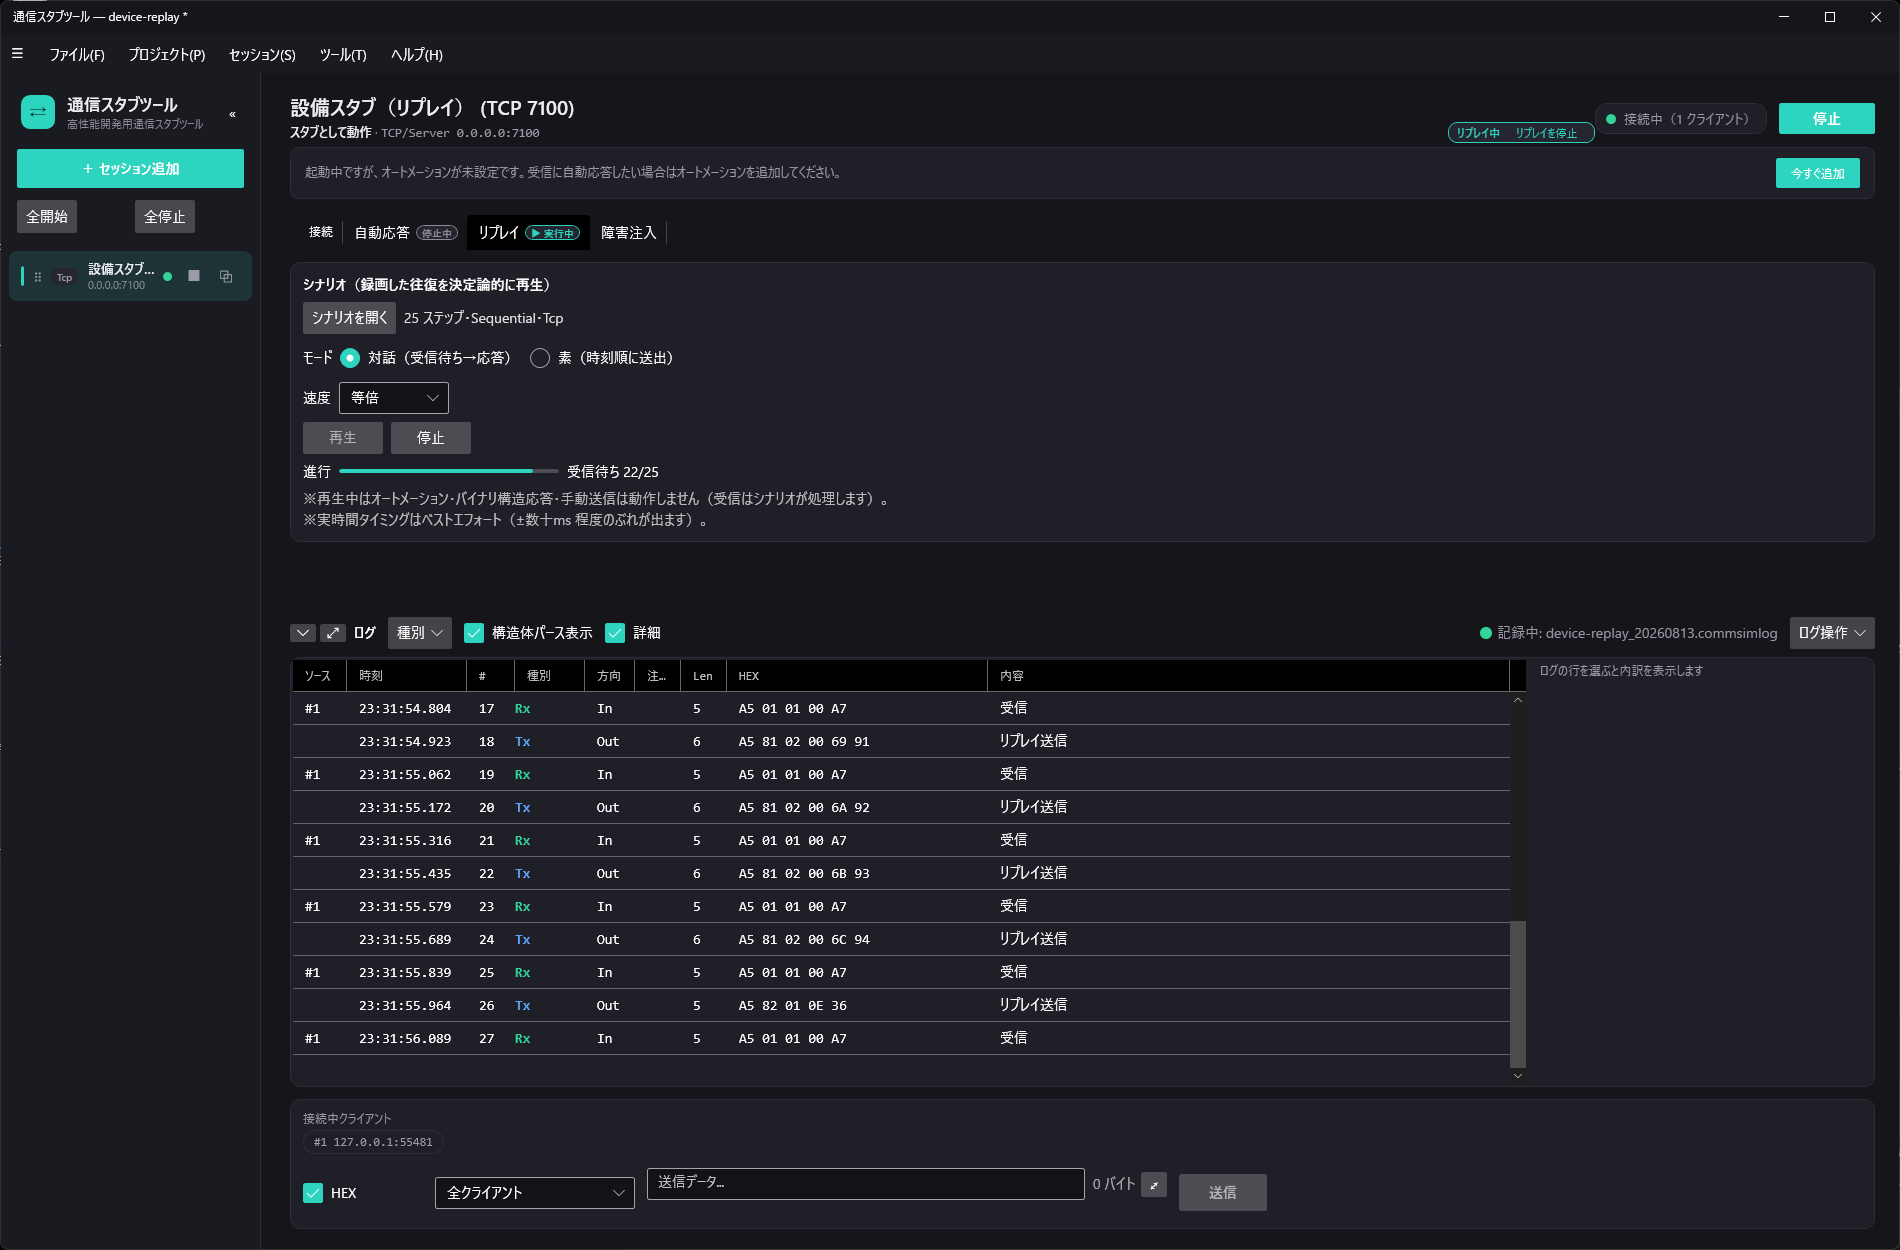Image resolution: width=1900 pixels, height=1250 pixels.
Task: Toggle the 詳細 checkbox in the log toolbar
Action: (x=615, y=633)
